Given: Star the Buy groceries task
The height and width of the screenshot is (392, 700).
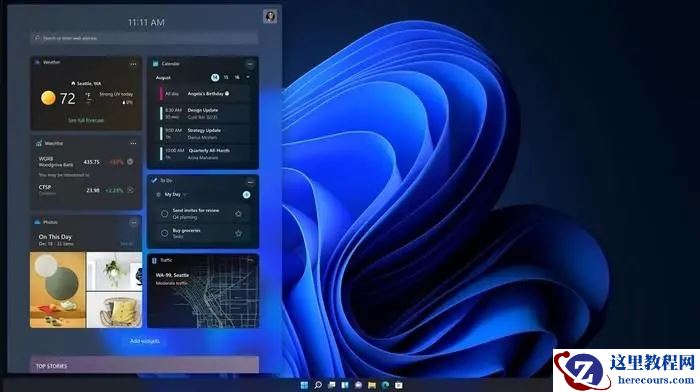Looking at the screenshot, I should click(x=238, y=233).
